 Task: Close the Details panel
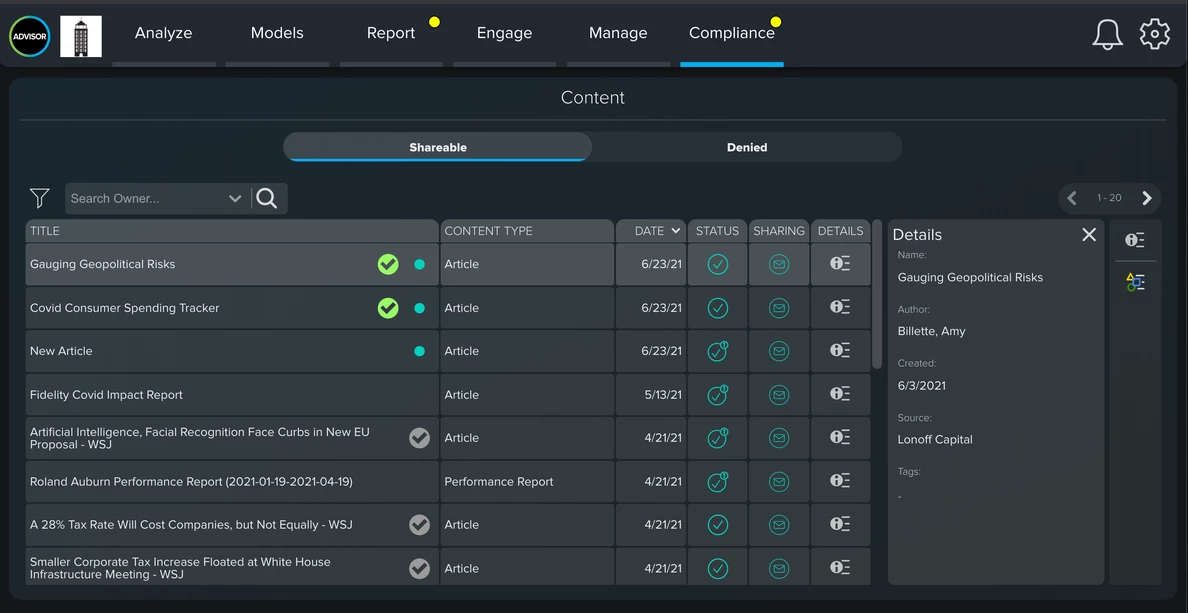click(1089, 235)
